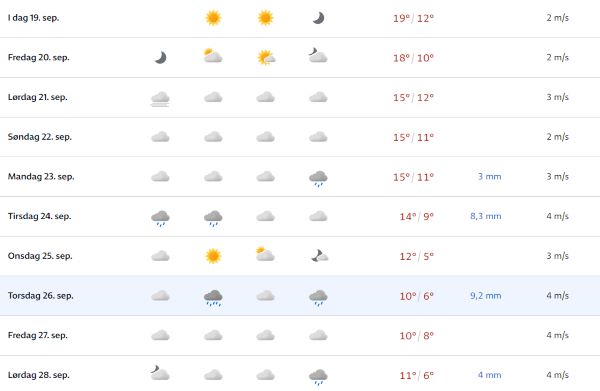The width and height of the screenshot is (600, 391).
Task: Click the 19° / 12° temperature for today
Action: pos(413,18)
